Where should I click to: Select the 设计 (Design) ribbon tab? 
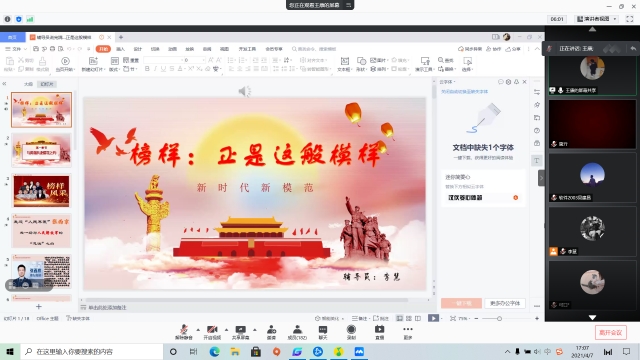click(x=138, y=49)
